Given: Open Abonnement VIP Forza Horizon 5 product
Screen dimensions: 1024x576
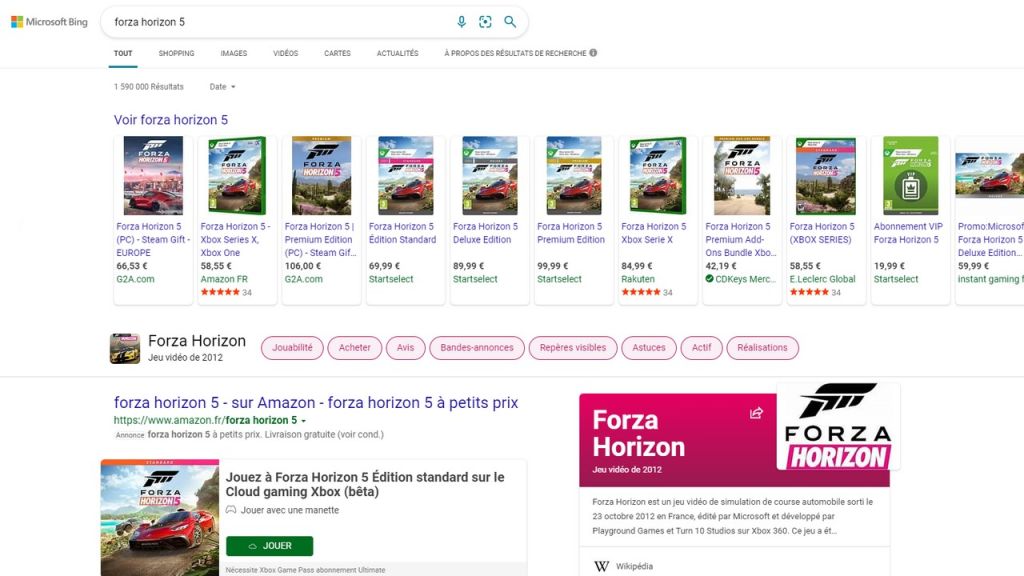Looking at the screenshot, I should [908, 233].
